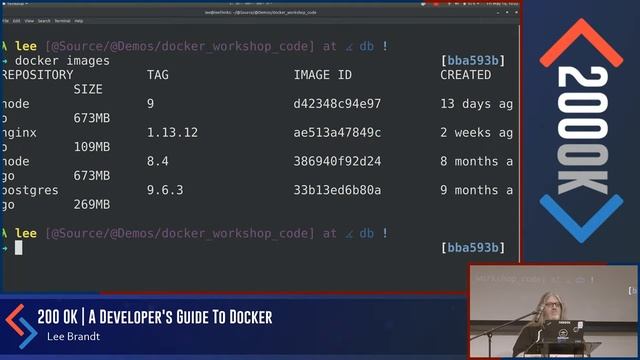Viewport: 640px width, 360px height.
Task: Click the 269MB size value
Action: (x=91, y=204)
